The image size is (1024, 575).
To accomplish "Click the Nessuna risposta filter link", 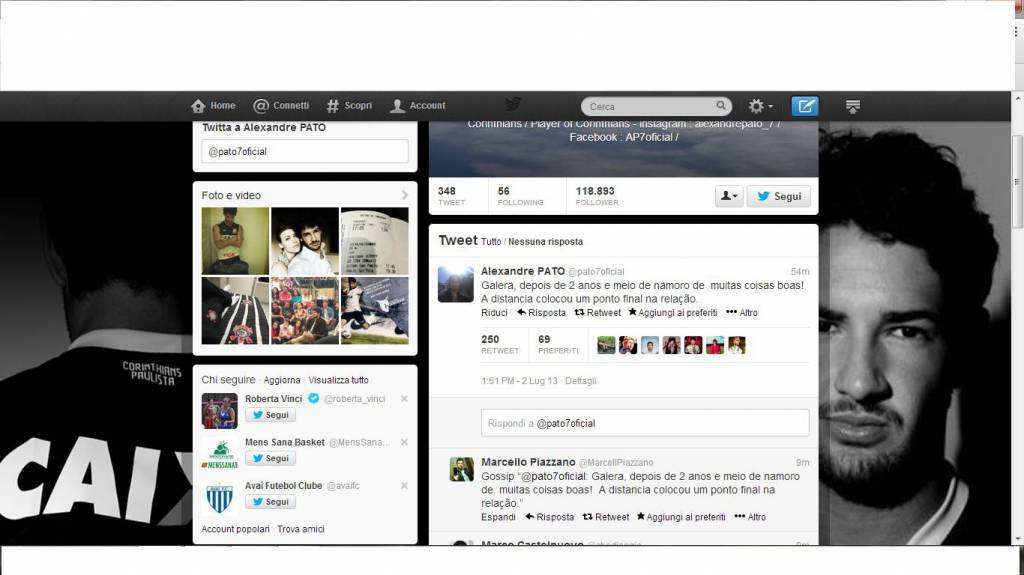I will 545,242.
